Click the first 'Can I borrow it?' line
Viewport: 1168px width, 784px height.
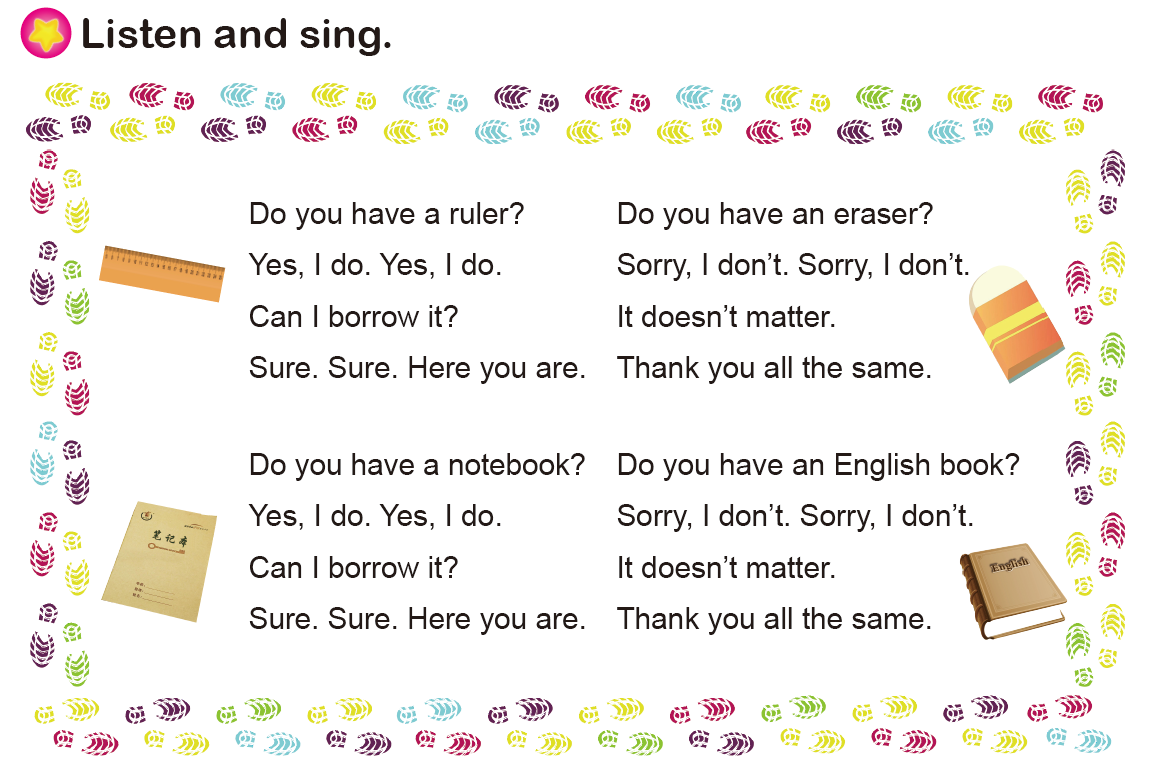point(354,317)
